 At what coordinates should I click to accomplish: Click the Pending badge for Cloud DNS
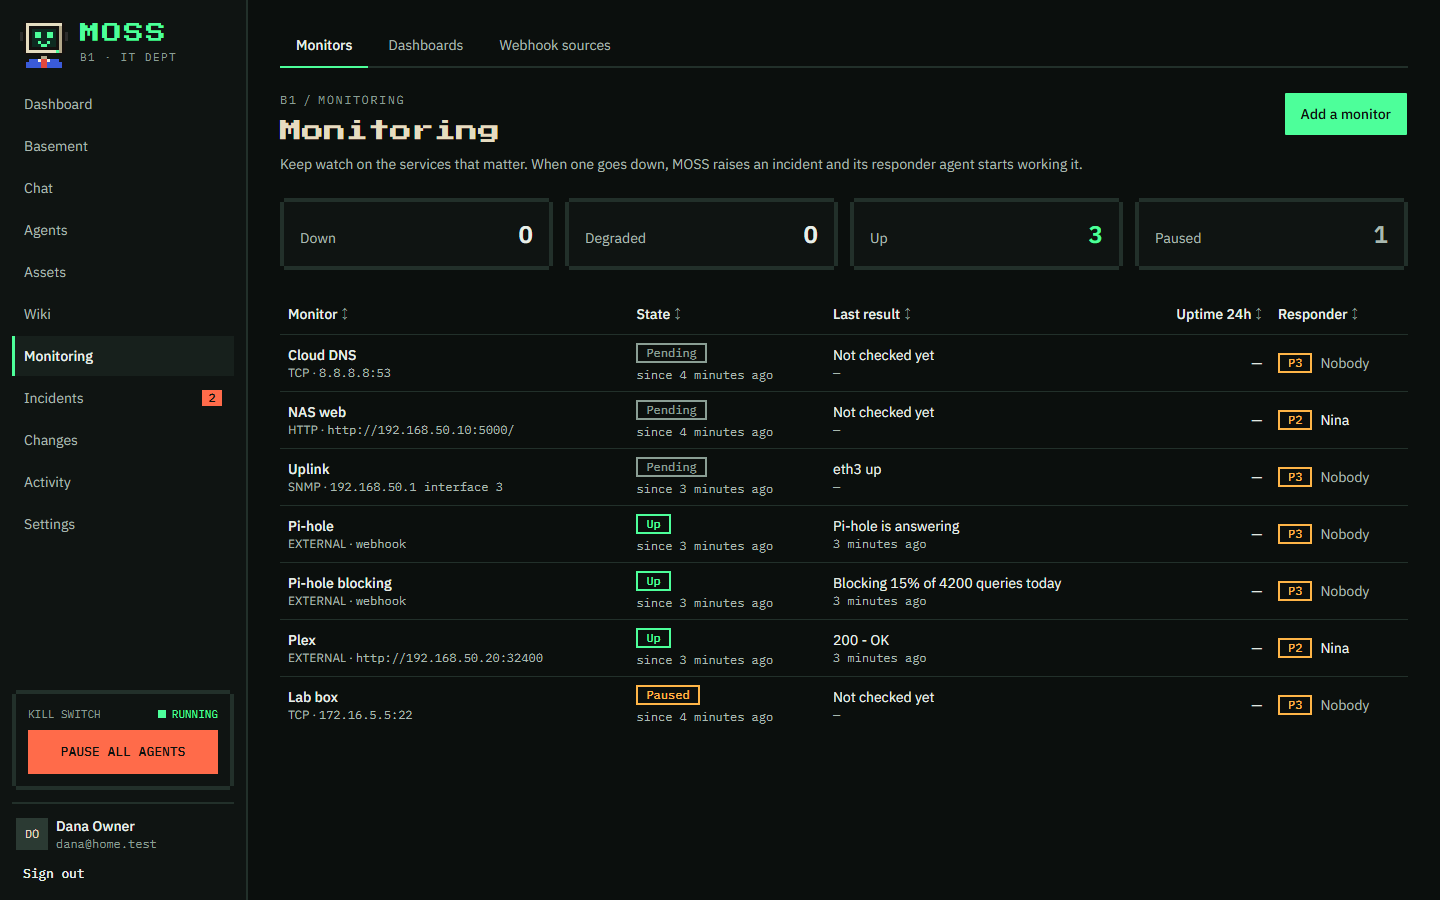click(671, 353)
